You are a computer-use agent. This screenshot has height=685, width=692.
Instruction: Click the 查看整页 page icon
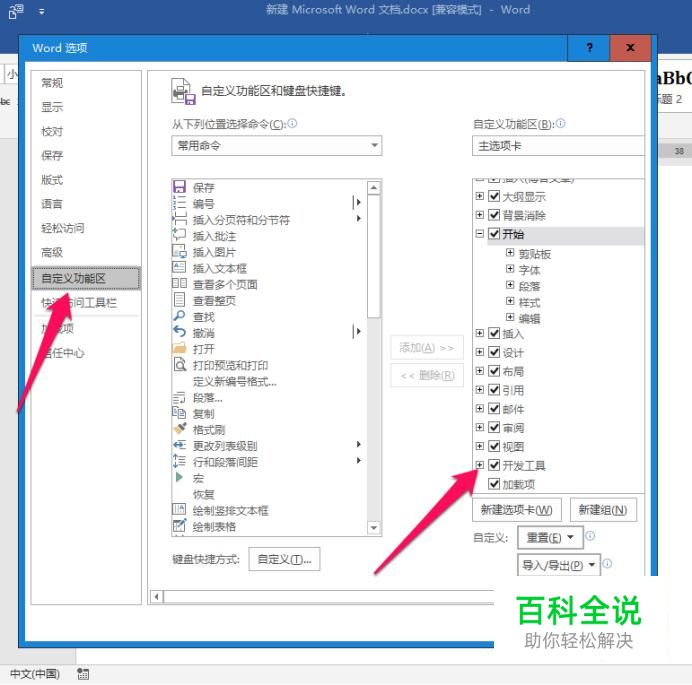(x=179, y=300)
